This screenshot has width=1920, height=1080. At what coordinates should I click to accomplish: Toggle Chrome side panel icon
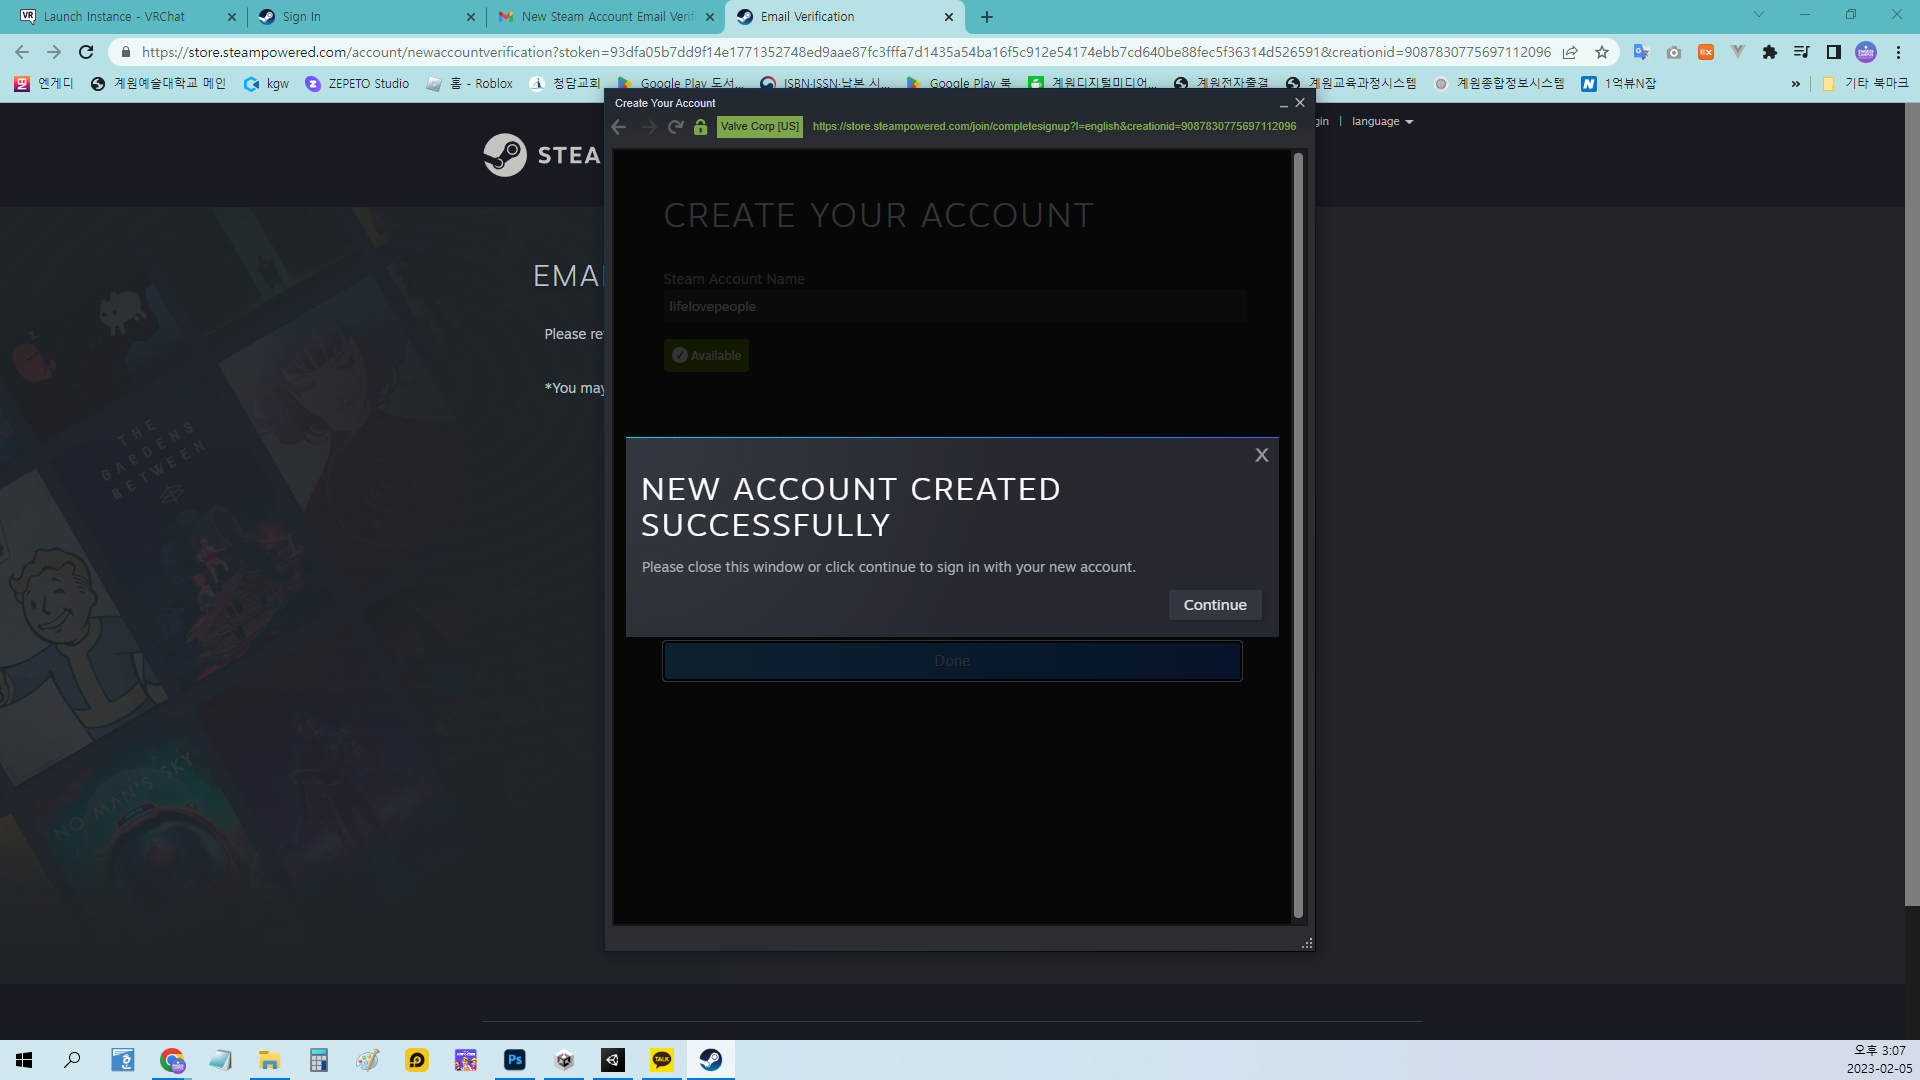click(1834, 52)
